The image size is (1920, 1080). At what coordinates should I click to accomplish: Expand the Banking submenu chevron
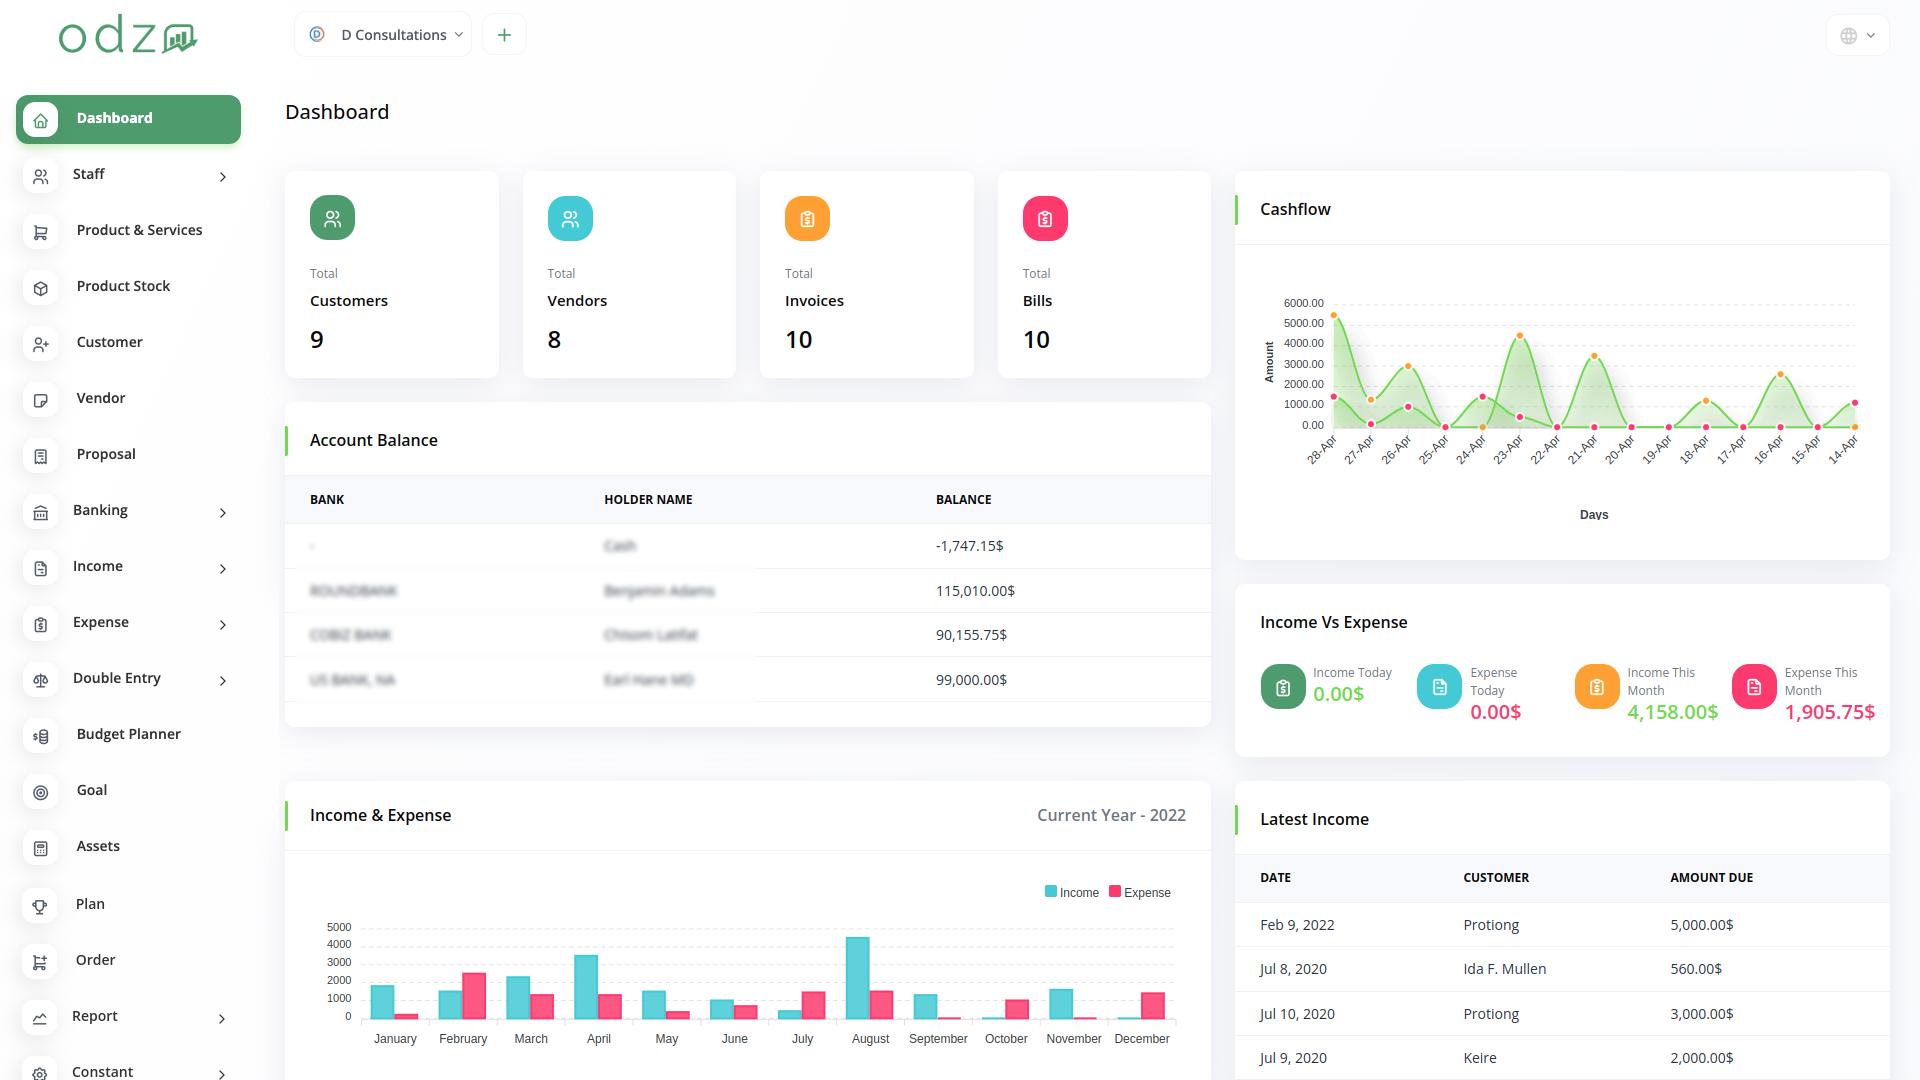(223, 513)
